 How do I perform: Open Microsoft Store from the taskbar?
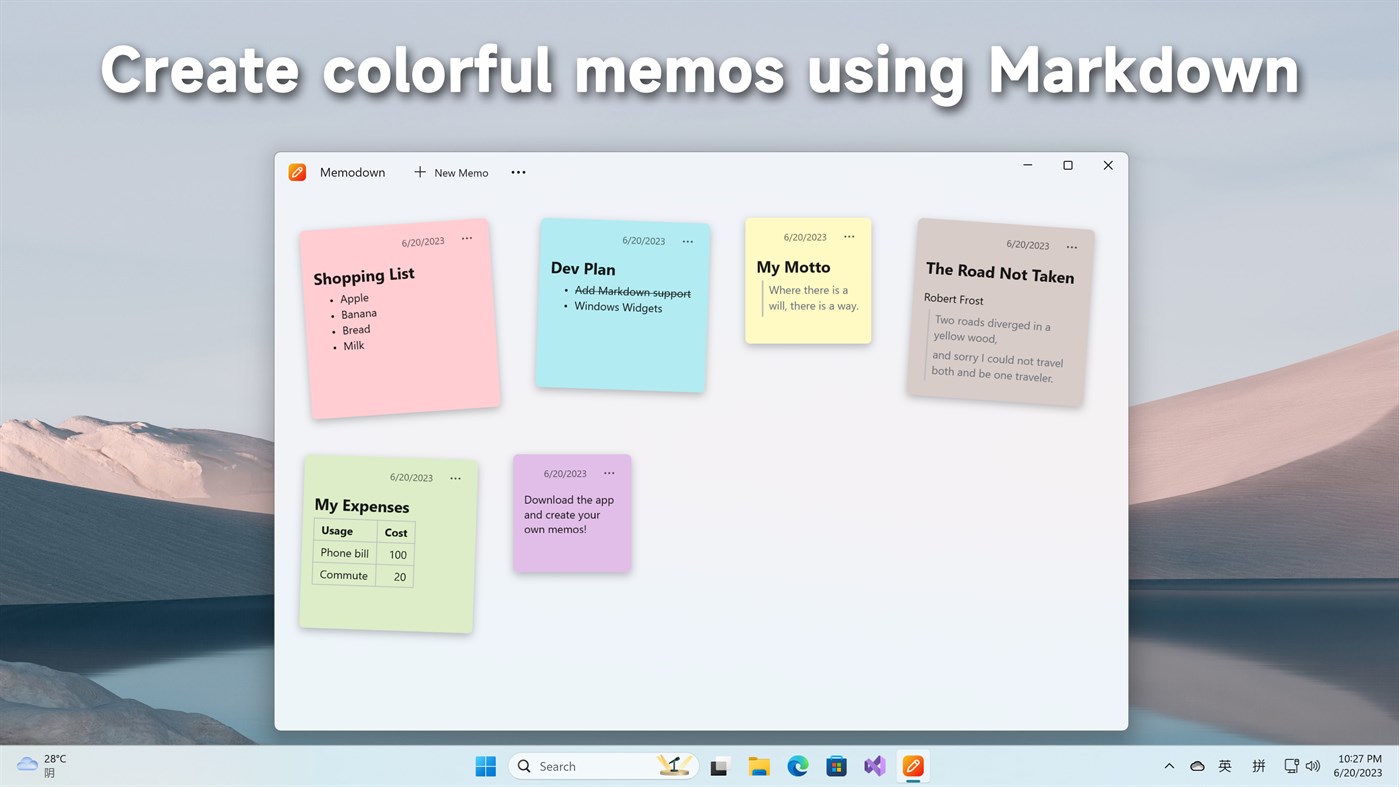(836, 765)
